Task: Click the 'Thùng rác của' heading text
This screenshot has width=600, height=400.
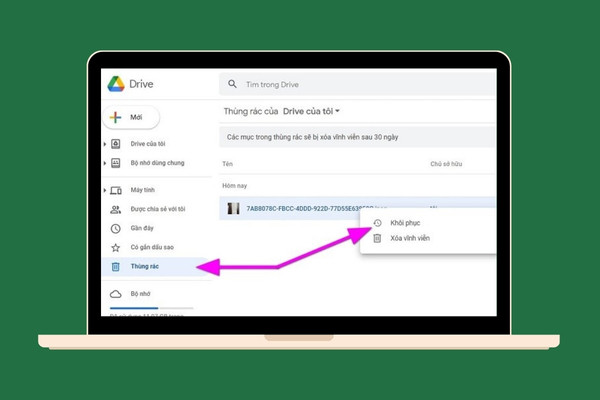Action: [251, 111]
